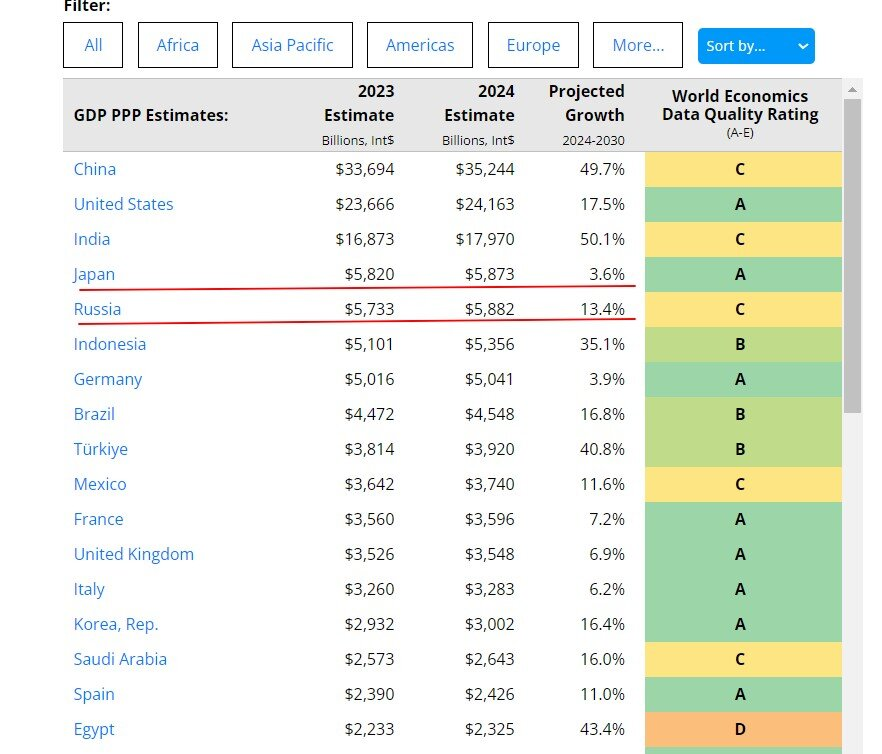
Task: Select Korea, Rep. 2024 estimate $3,002
Action: 489,624
